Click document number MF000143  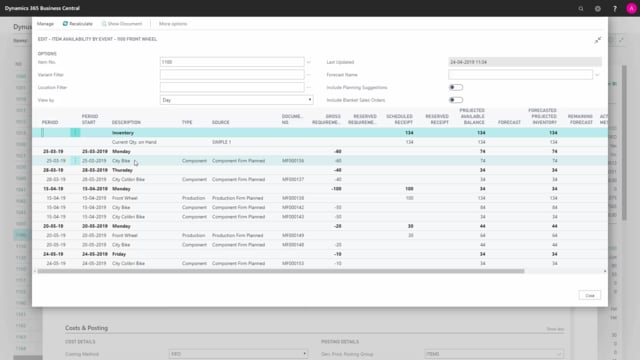click(293, 217)
